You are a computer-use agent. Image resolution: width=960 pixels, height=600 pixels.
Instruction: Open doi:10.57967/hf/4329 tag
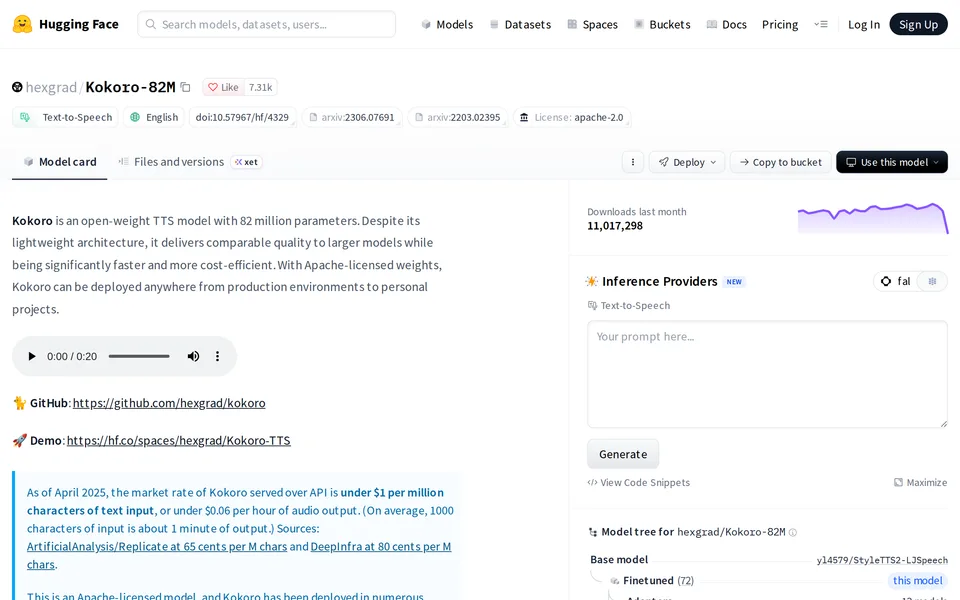pos(242,117)
